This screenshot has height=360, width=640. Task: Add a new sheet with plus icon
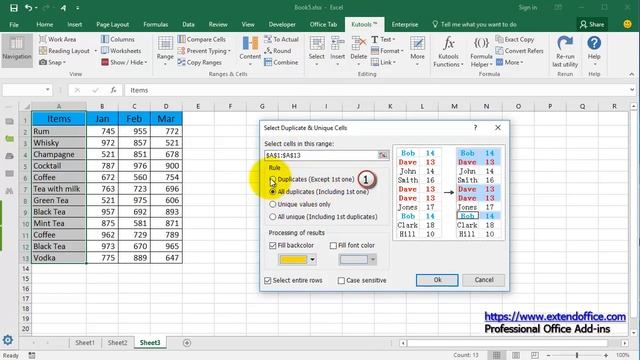coord(187,343)
